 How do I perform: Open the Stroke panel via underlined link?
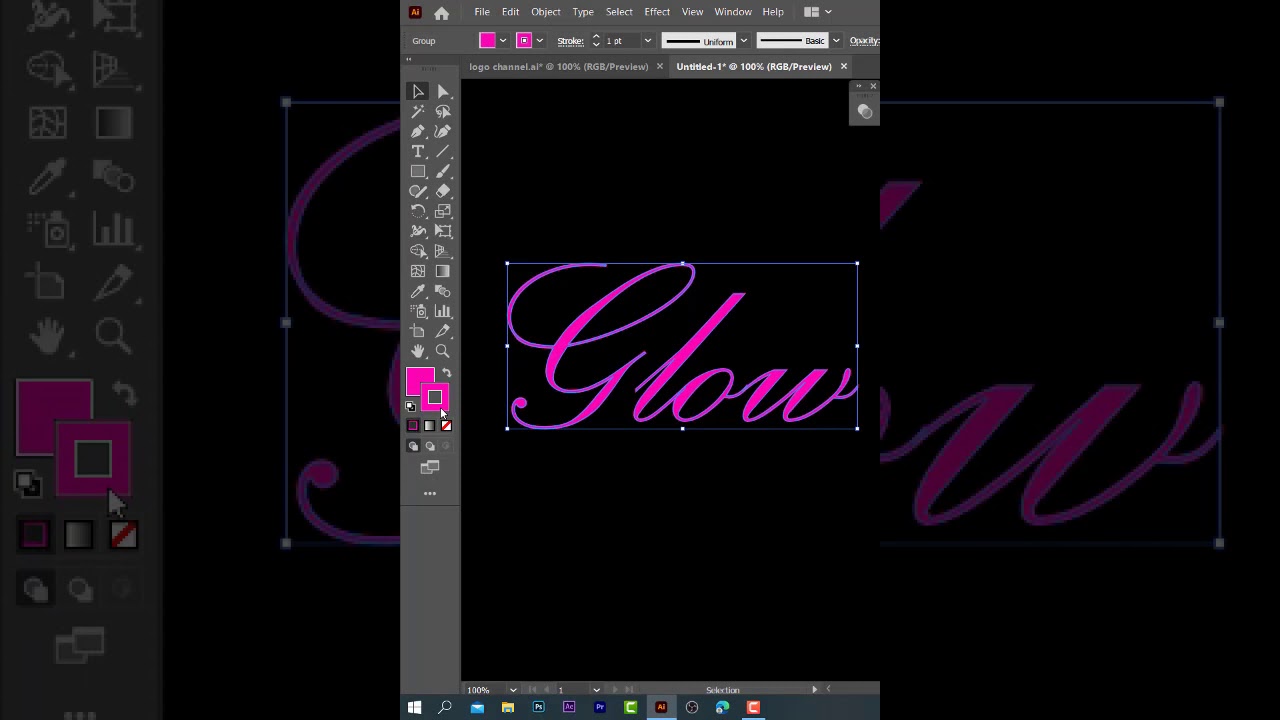point(570,40)
